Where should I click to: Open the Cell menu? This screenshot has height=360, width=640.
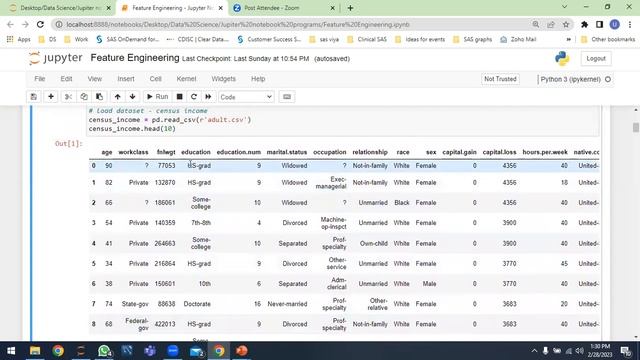point(156,79)
